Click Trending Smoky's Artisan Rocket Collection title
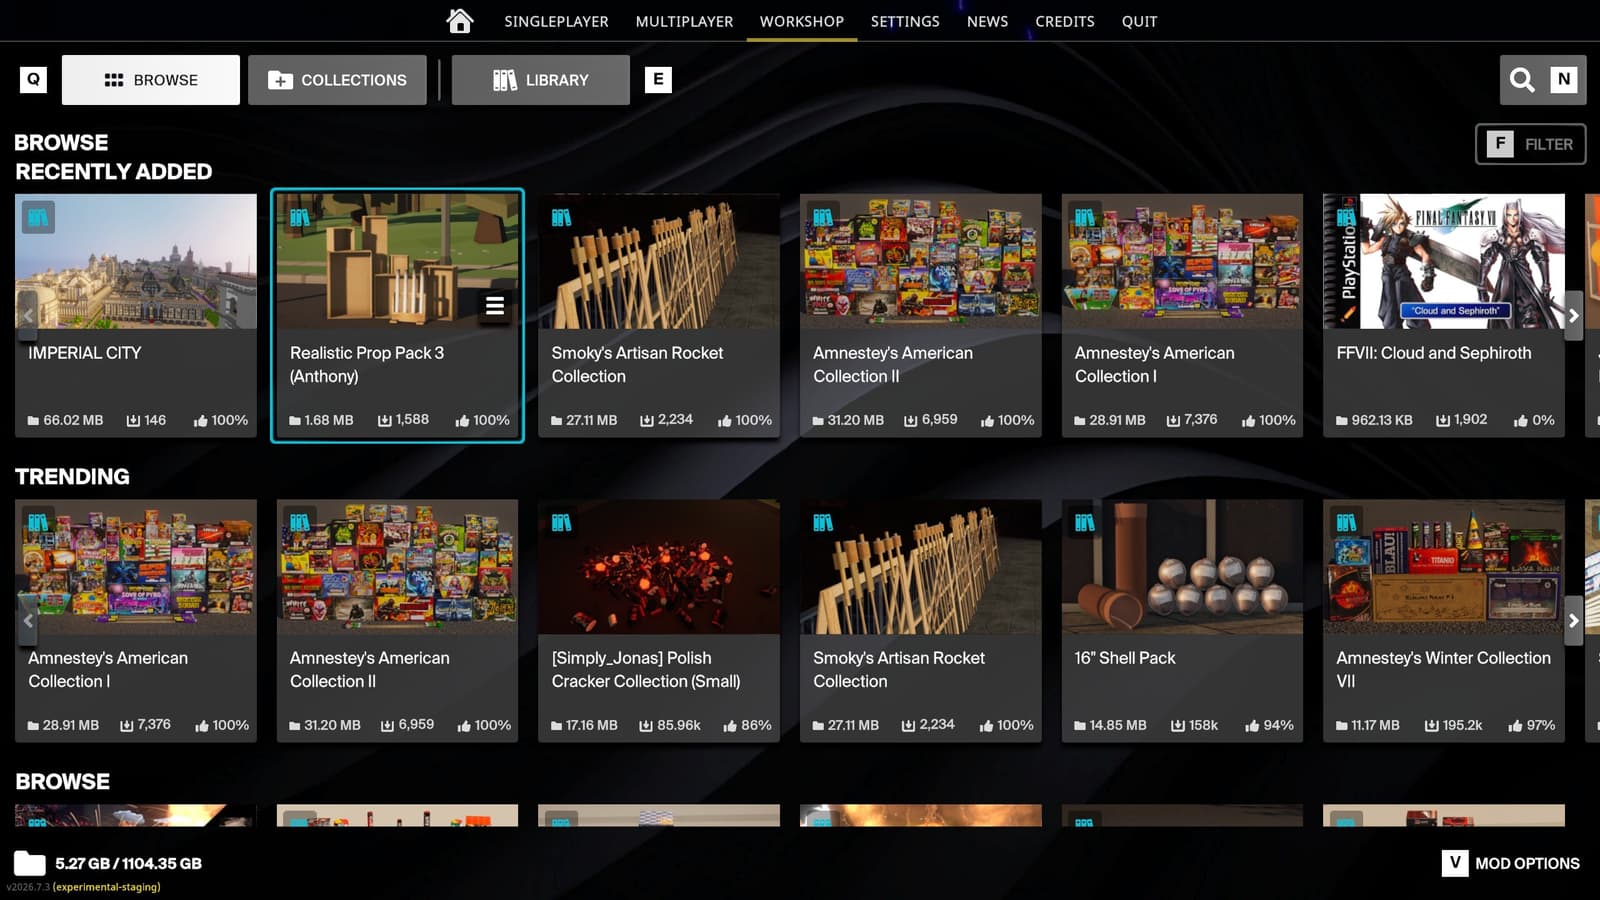 (x=899, y=669)
